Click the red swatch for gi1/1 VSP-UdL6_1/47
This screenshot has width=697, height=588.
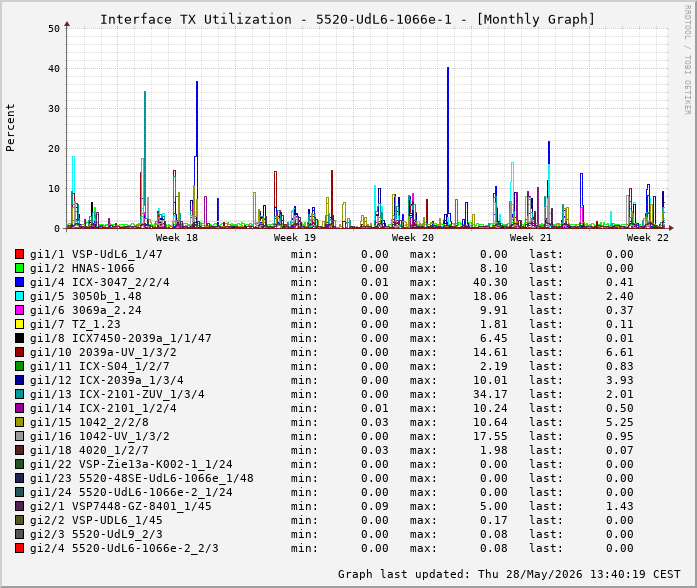click(20, 254)
